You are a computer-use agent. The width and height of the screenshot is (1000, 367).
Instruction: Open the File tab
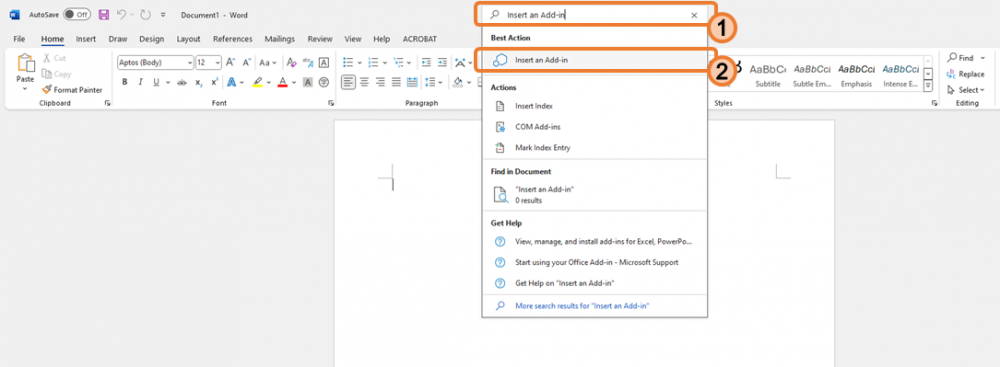pos(19,39)
